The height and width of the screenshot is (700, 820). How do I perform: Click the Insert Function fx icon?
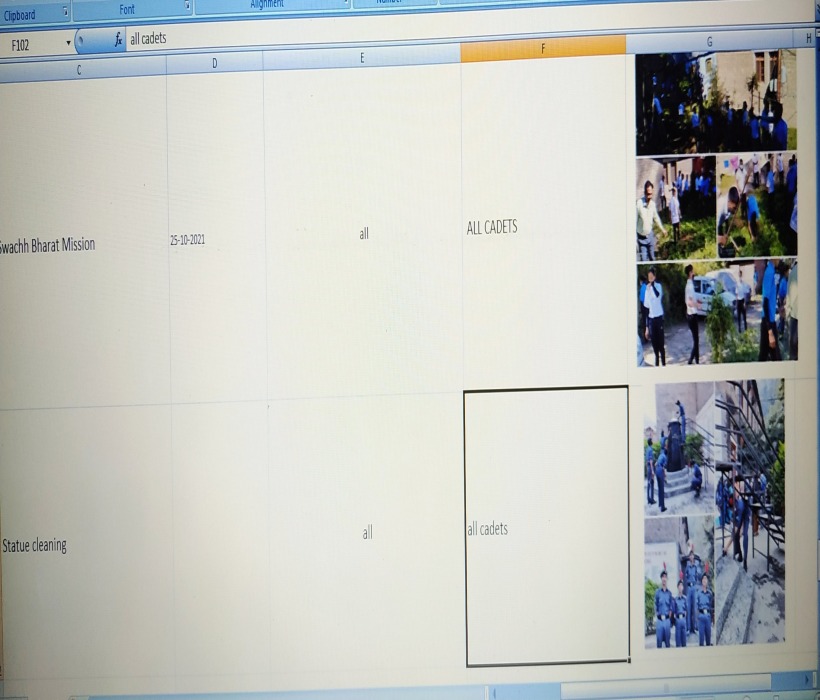[x=119, y=39]
